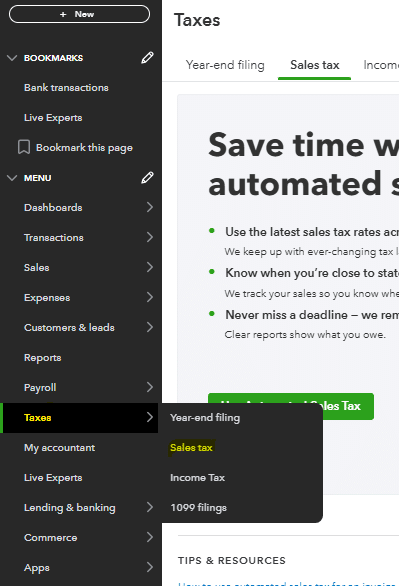This screenshot has height=586, width=399.
Task: Open the Sales menu item
Action: point(37,268)
